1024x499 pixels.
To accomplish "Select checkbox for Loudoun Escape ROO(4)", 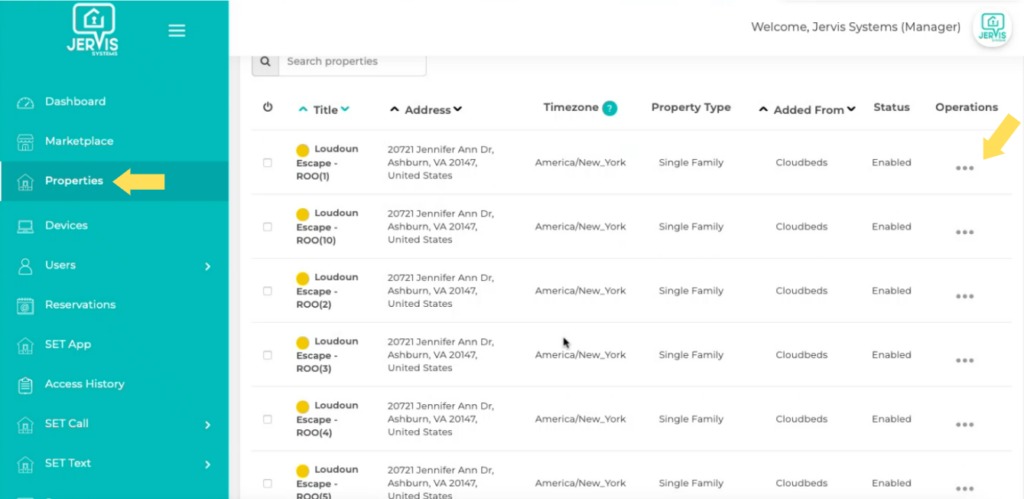I will [267, 419].
